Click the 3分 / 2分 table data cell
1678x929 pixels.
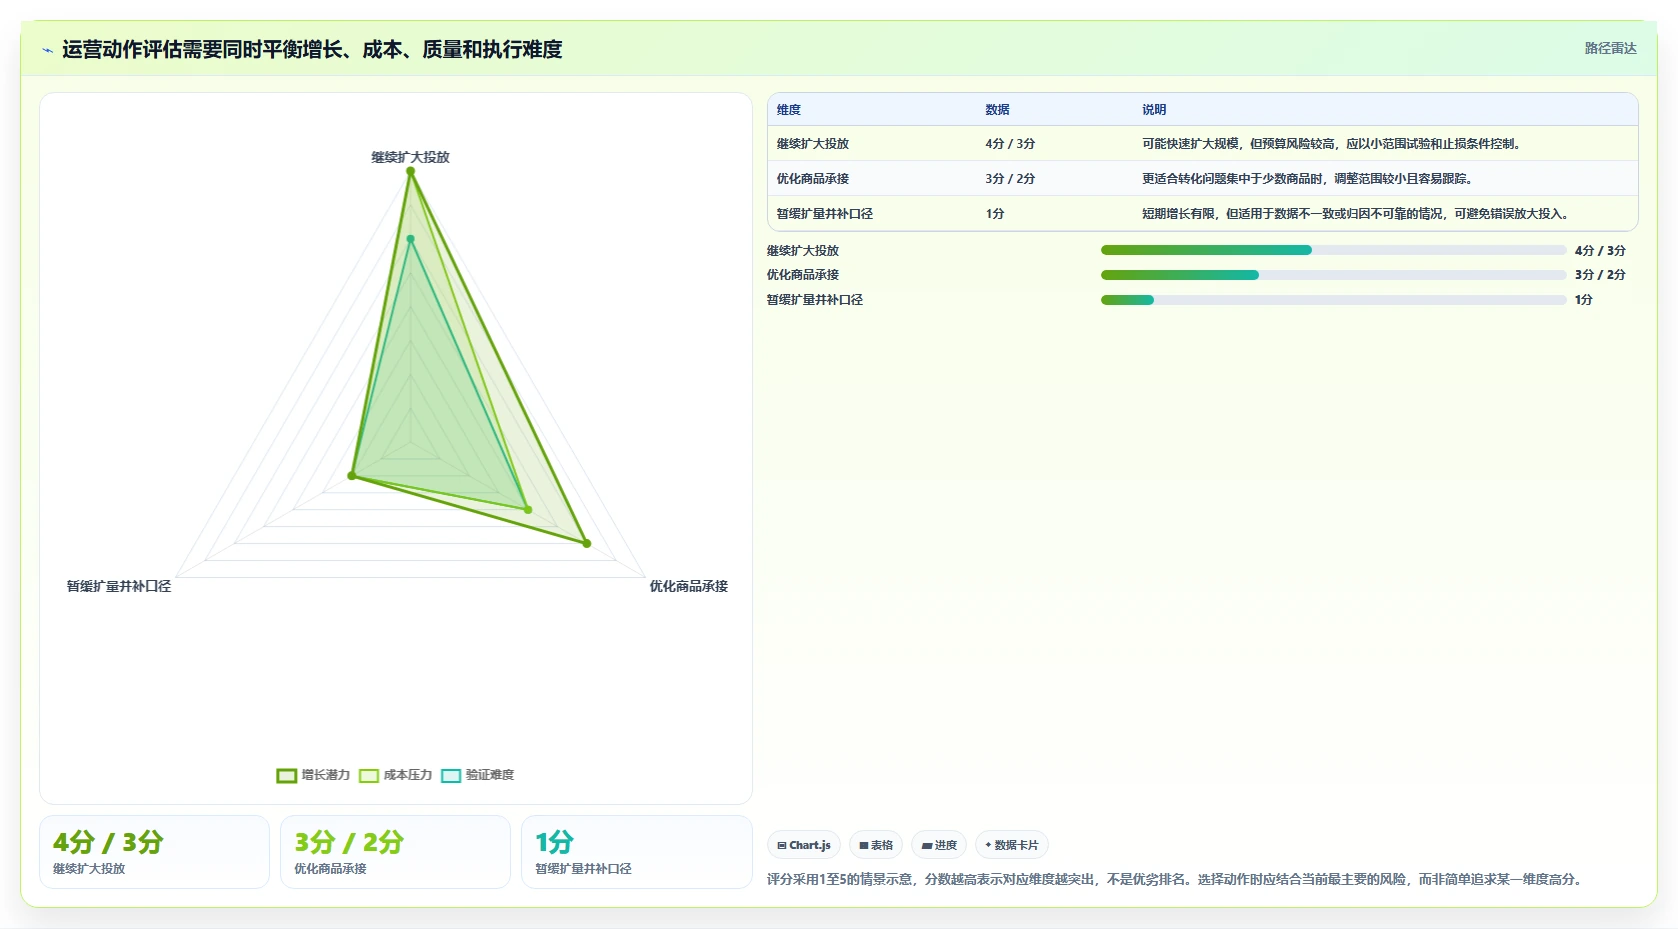[1010, 179]
